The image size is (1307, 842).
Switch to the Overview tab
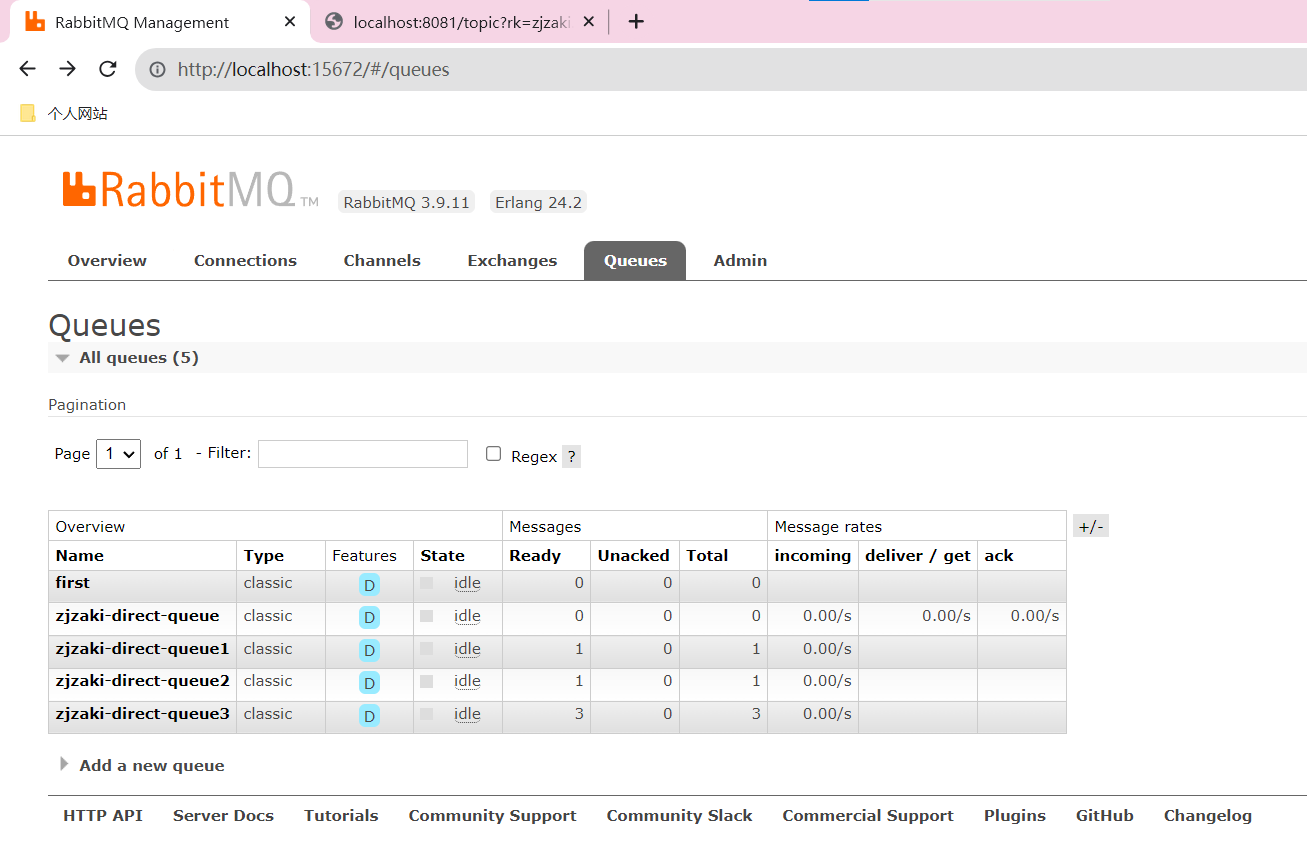pos(107,260)
